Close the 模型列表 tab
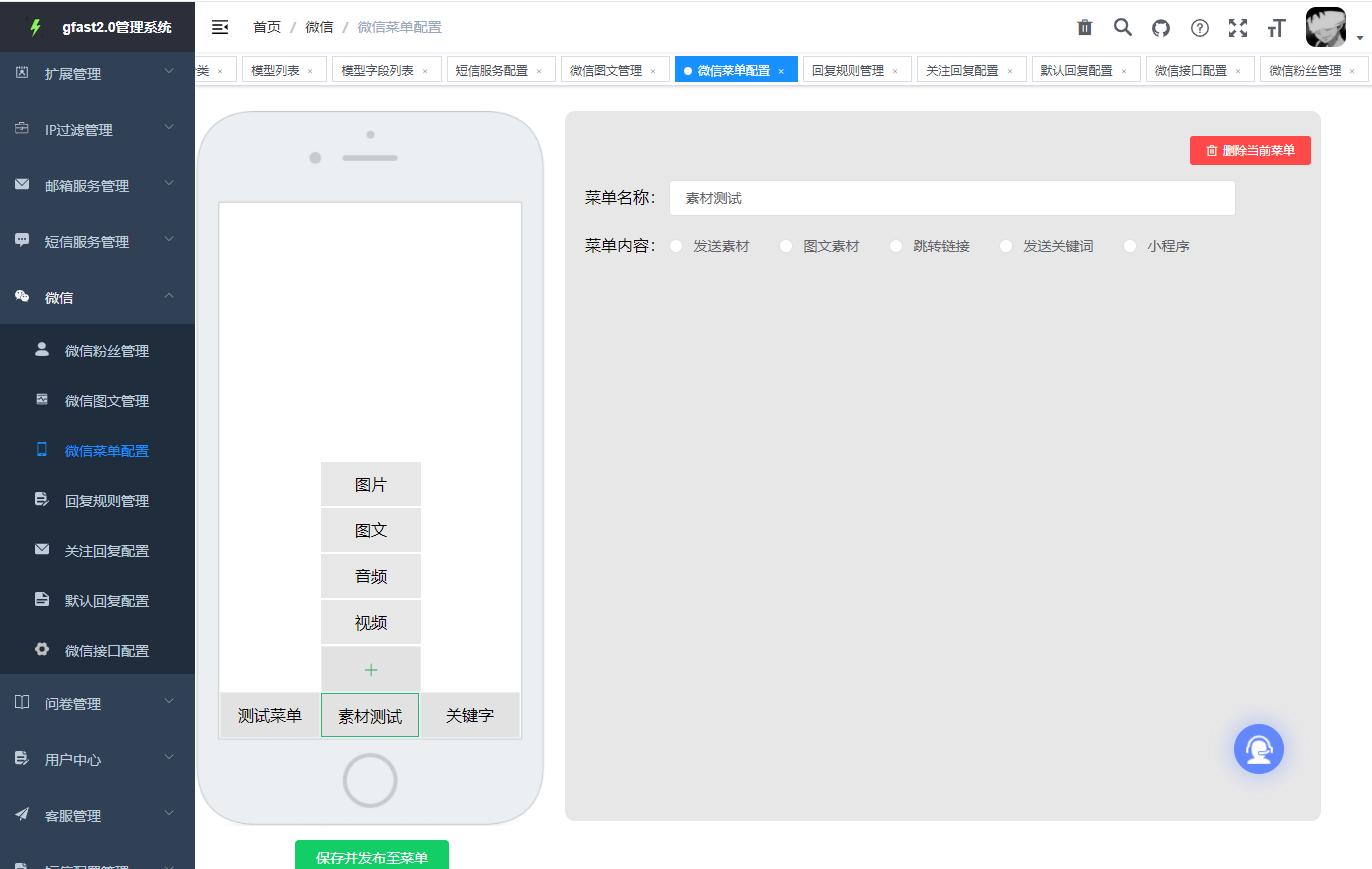Image resolution: width=1372 pixels, height=869 pixels. pyautogui.click(x=310, y=72)
